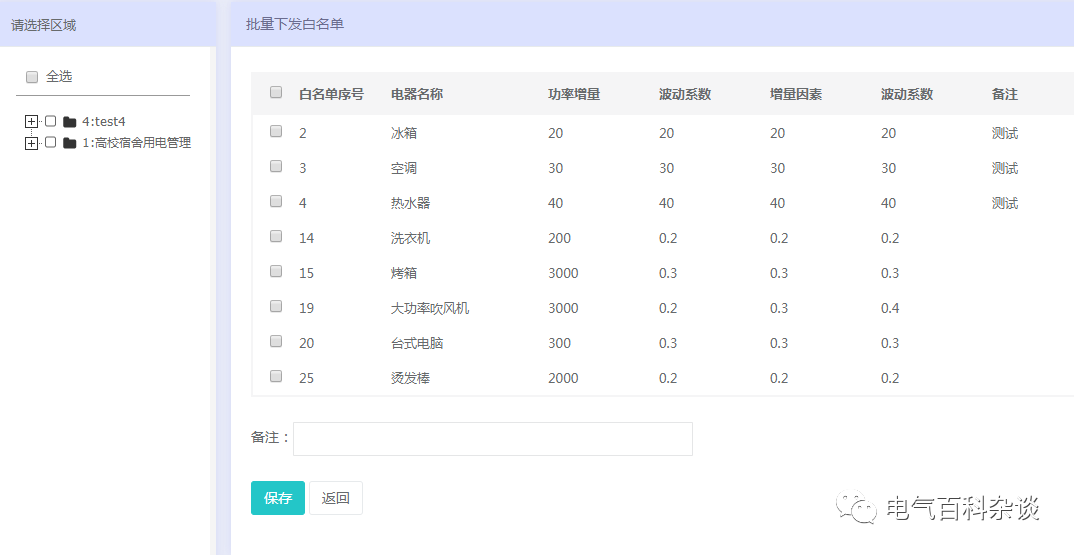Click the 4:test4 tree label
The width and height of the screenshot is (1074, 555).
click(x=104, y=122)
